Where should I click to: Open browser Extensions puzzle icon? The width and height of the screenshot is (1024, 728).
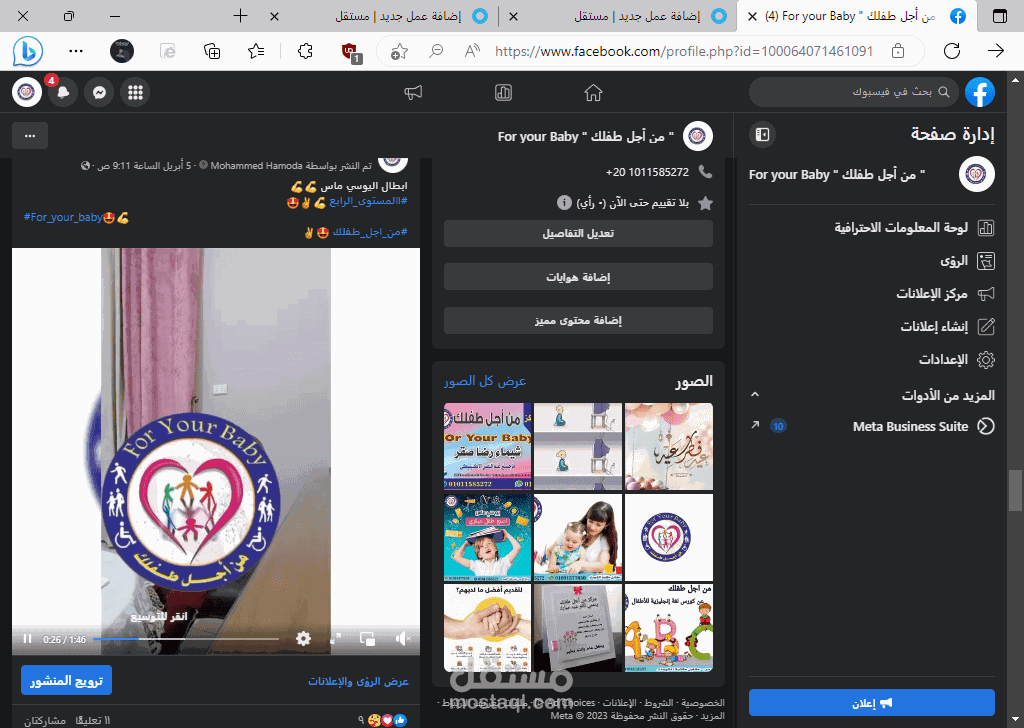tap(305, 51)
